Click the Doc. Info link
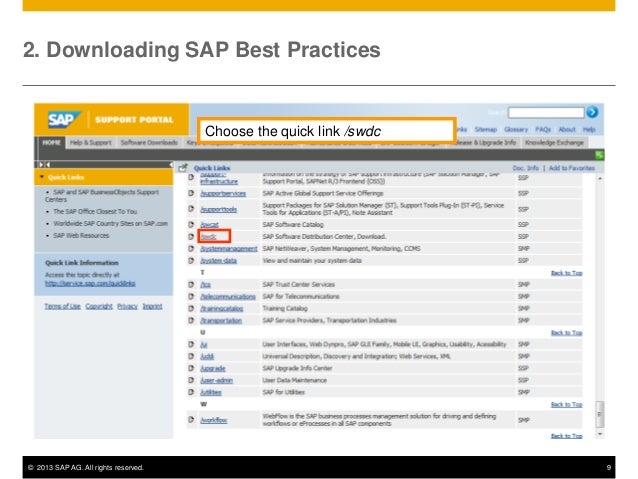 [525, 168]
